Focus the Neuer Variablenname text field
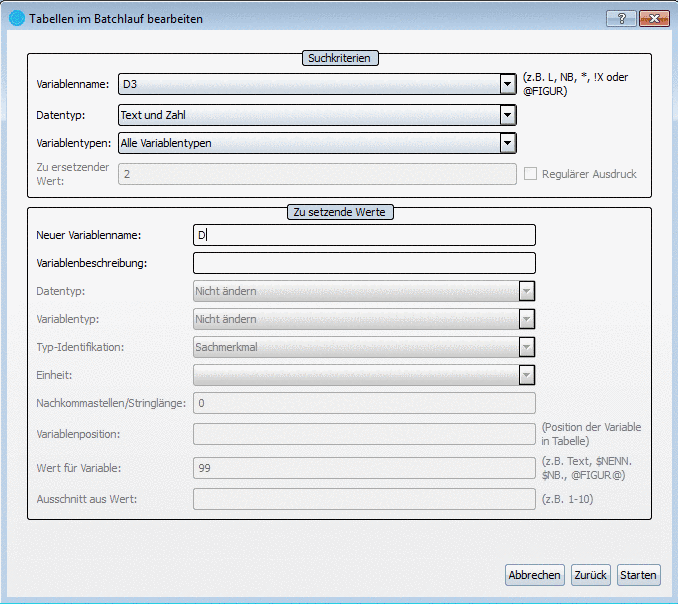This screenshot has width=678, height=604. (x=364, y=235)
